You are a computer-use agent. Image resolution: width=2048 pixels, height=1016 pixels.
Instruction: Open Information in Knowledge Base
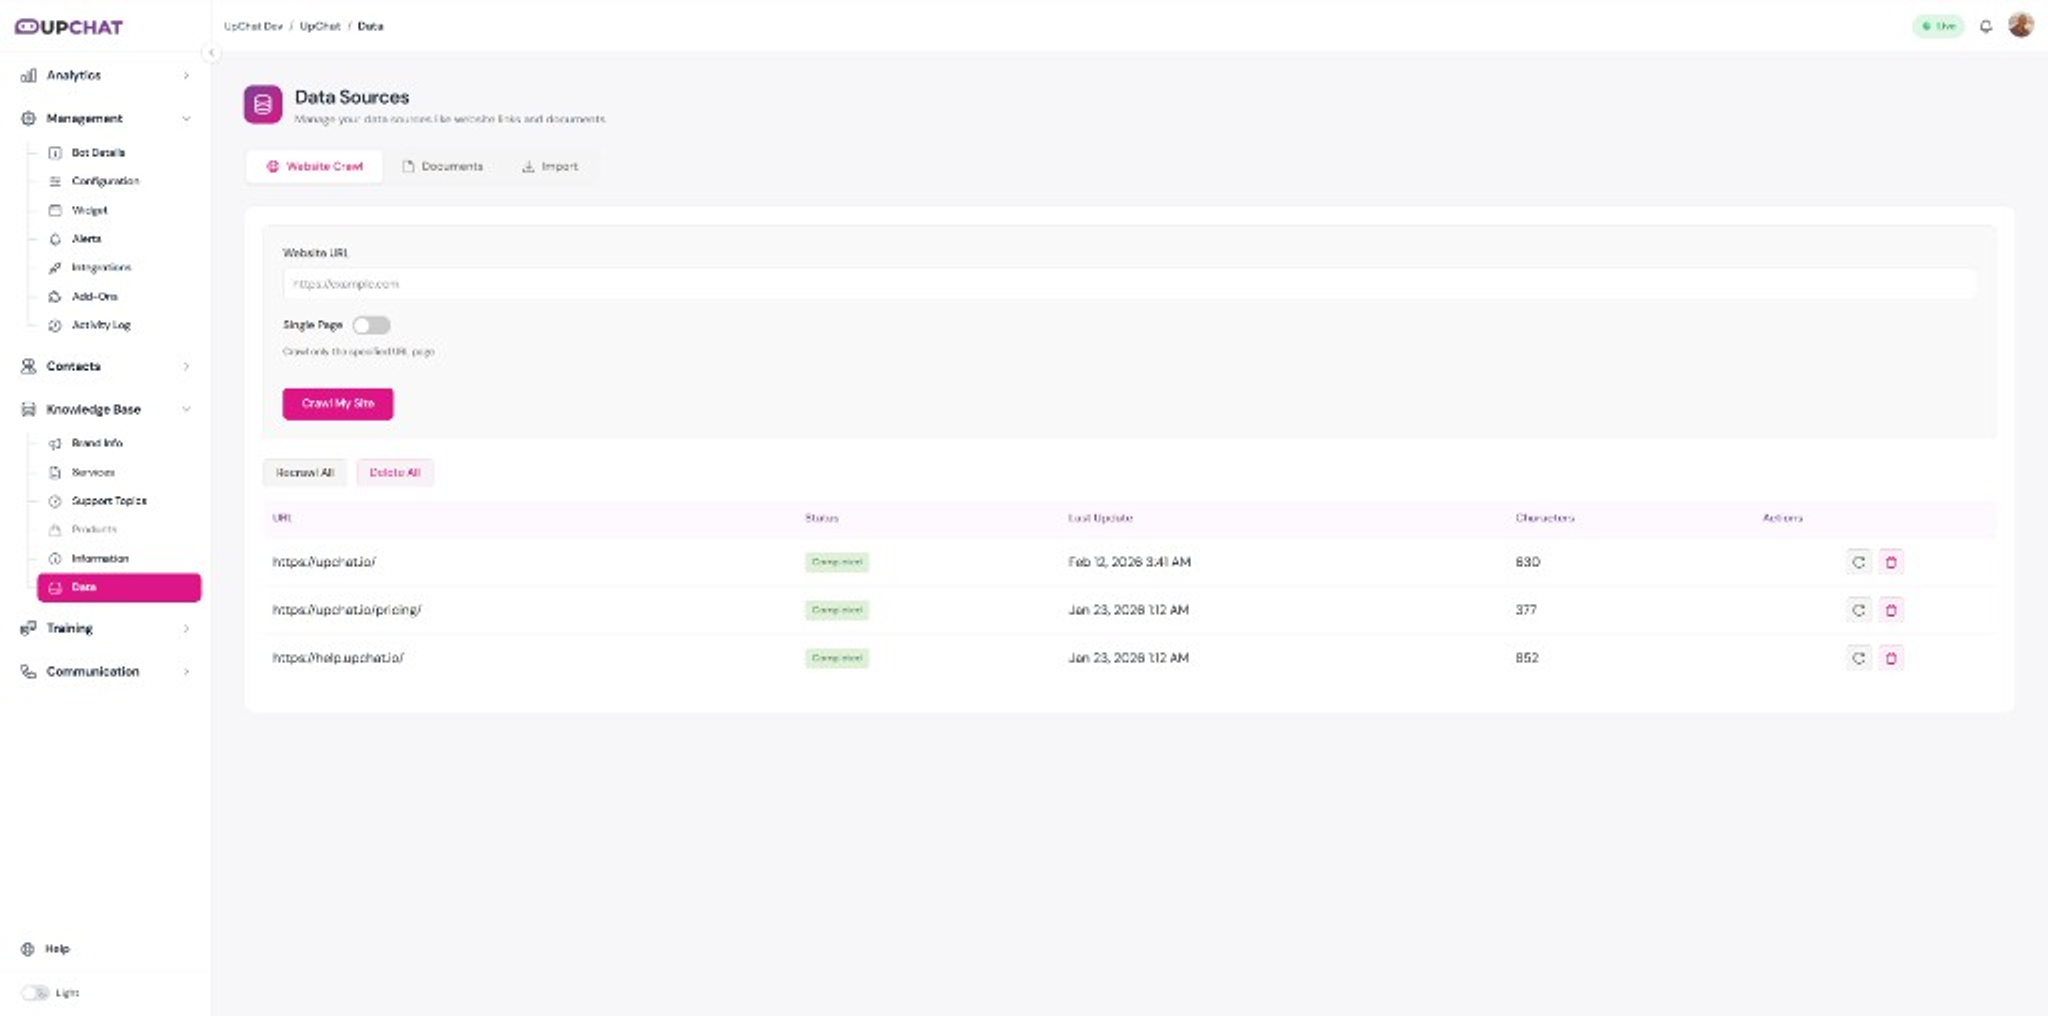point(100,558)
